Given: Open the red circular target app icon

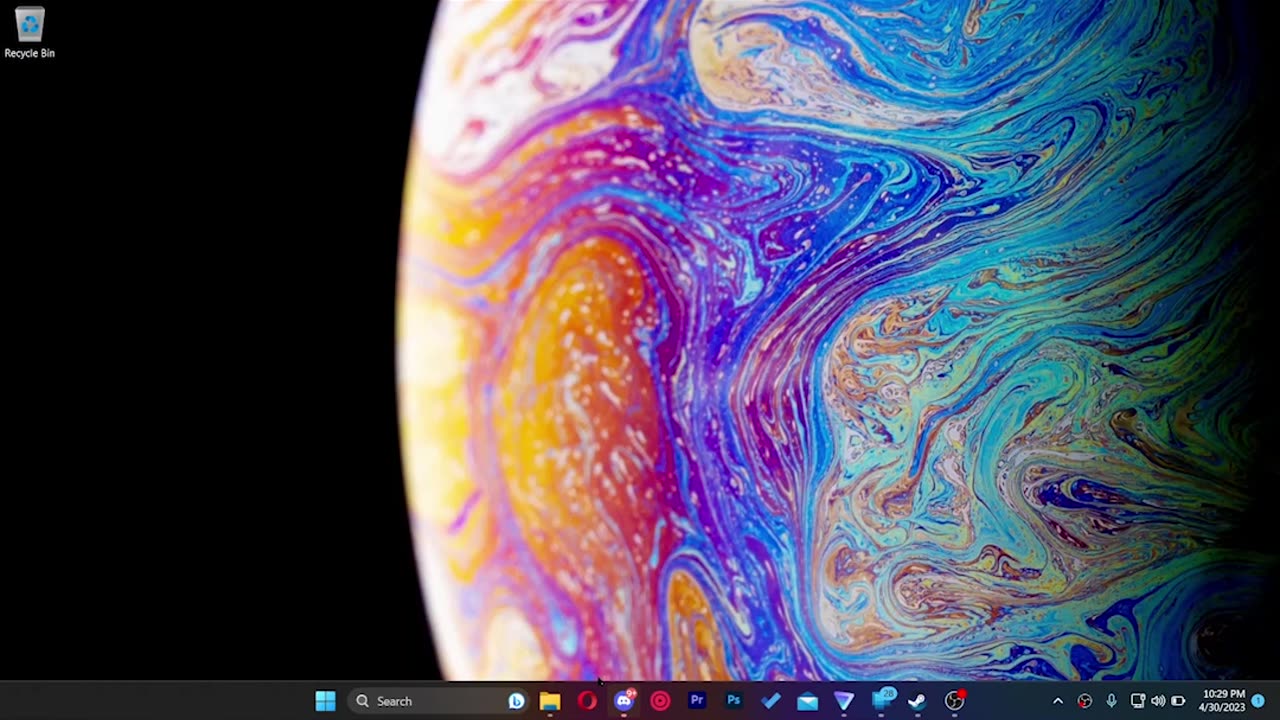Looking at the screenshot, I should (660, 701).
